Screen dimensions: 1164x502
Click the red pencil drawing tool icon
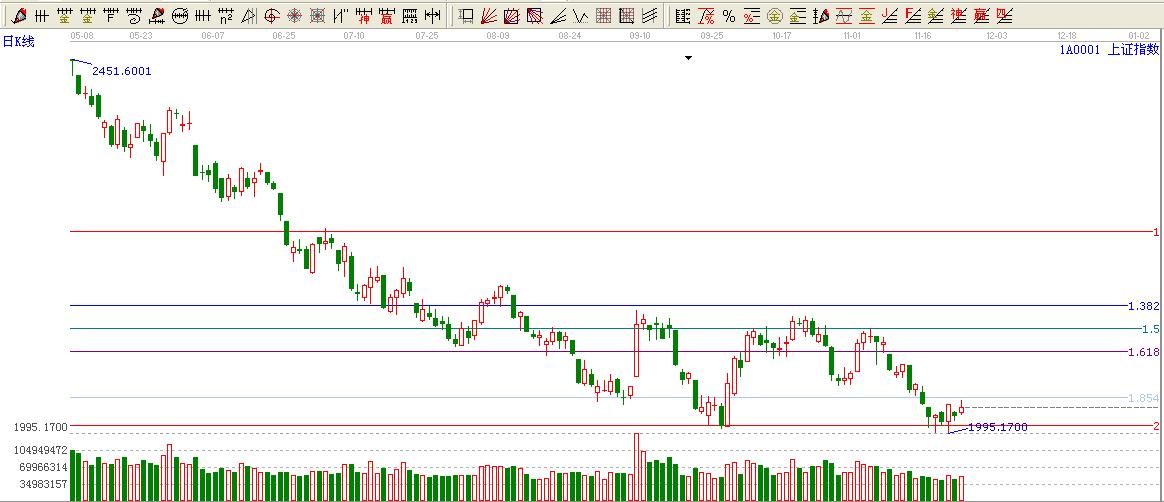[19, 16]
